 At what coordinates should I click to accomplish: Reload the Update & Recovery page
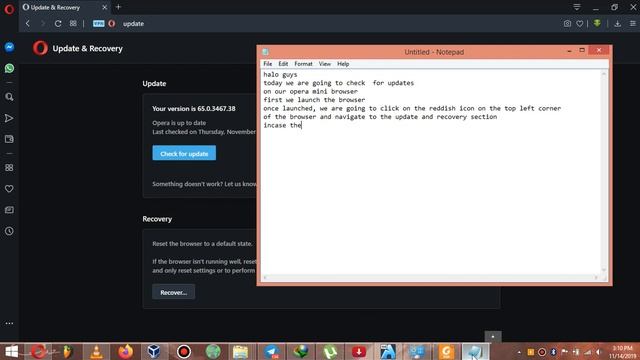point(58,24)
